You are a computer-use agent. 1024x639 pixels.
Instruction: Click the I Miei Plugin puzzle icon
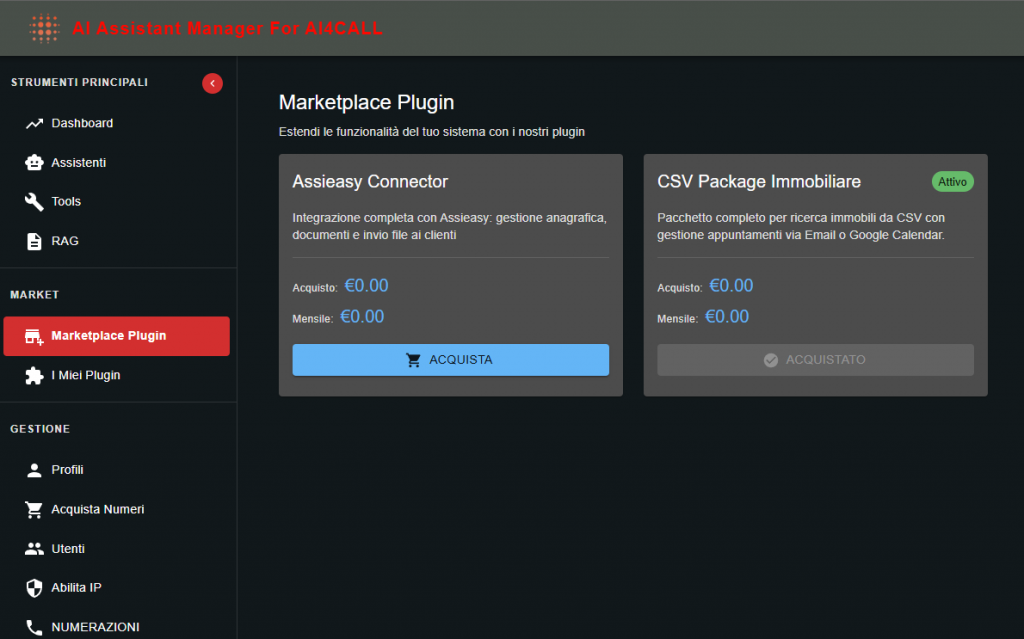tap(34, 376)
